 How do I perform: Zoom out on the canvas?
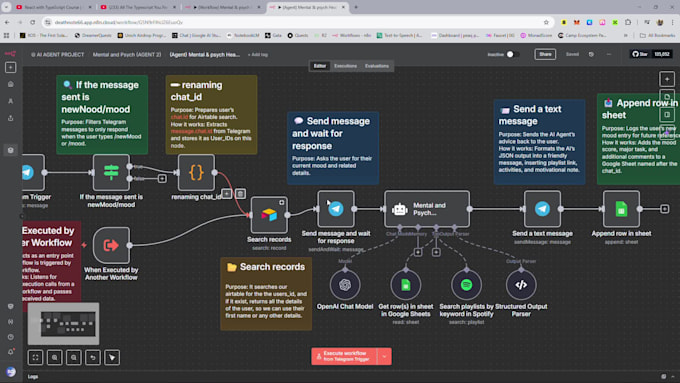(x=74, y=357)
